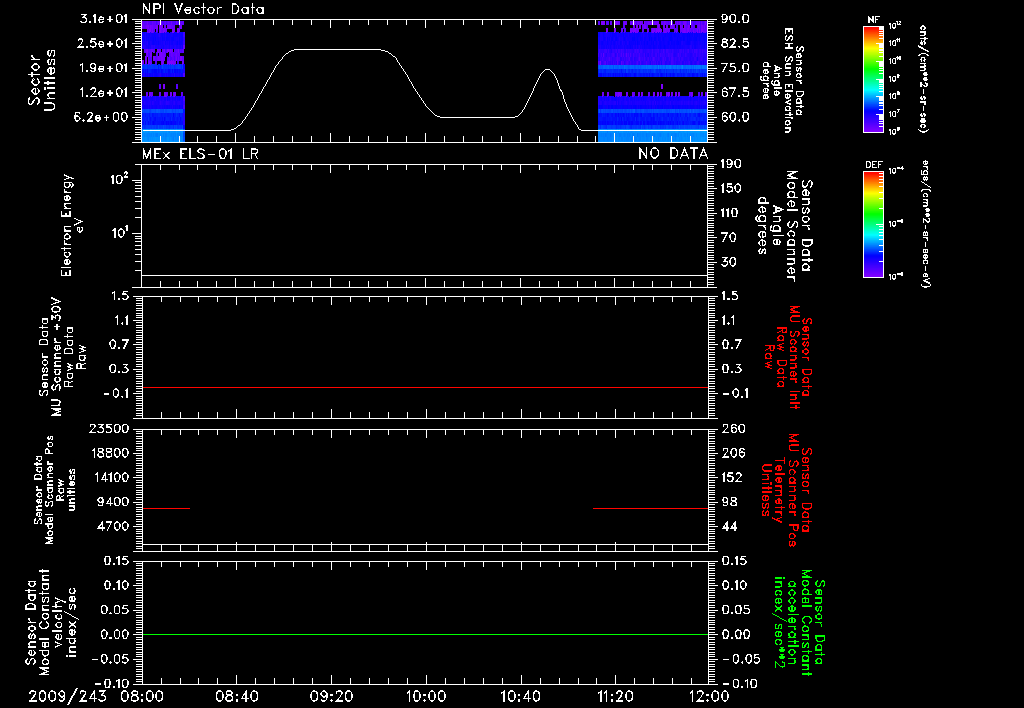Select the "MEx ELS-01 LR" panel title
Viewport: 1024px width, 708px height.
coord(200,153)
